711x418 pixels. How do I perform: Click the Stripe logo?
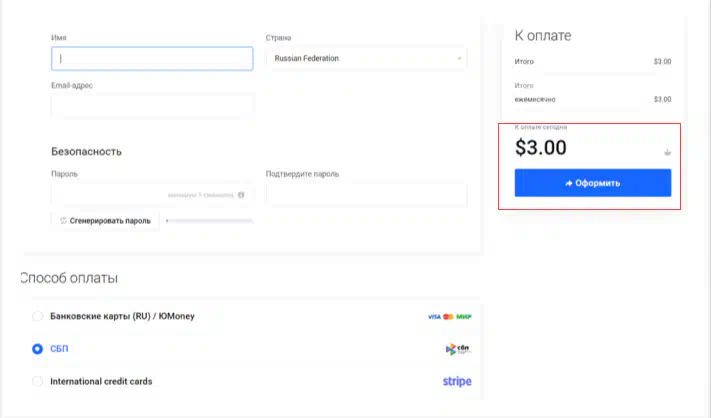pos(457,381)
